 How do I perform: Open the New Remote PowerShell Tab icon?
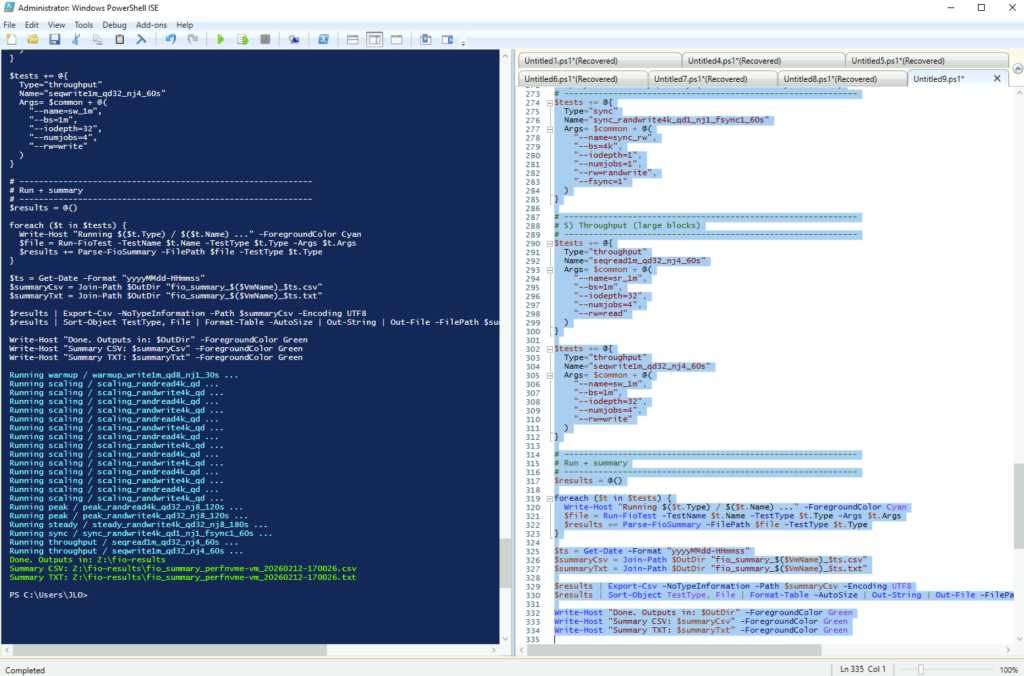[294, 39]
